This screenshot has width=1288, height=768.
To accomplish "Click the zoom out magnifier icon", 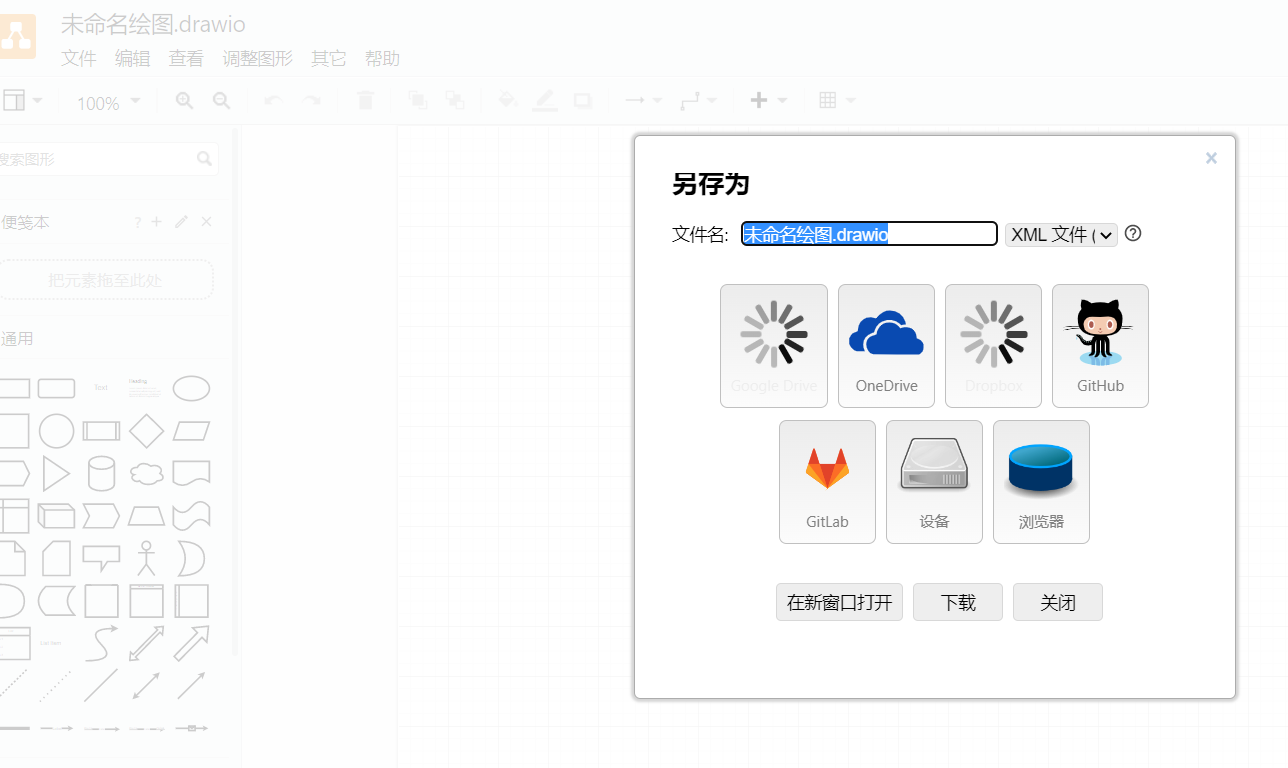I will pyautogui.click(x=222, y=100).
